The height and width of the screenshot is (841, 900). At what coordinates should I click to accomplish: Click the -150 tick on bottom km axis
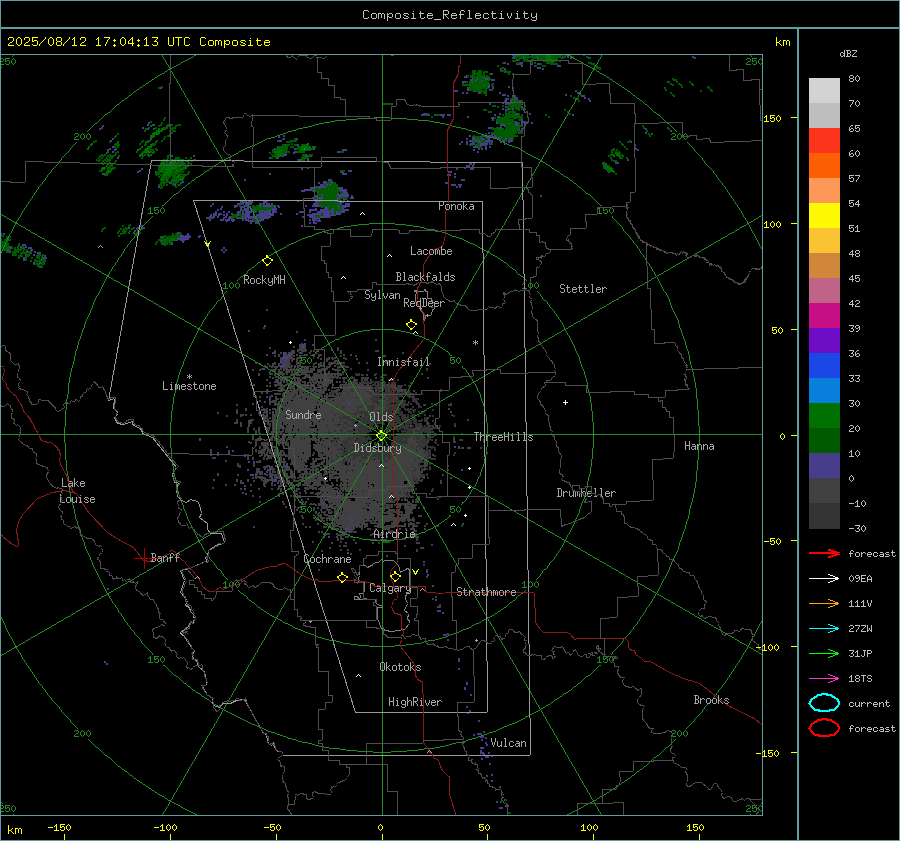point(60,827)
